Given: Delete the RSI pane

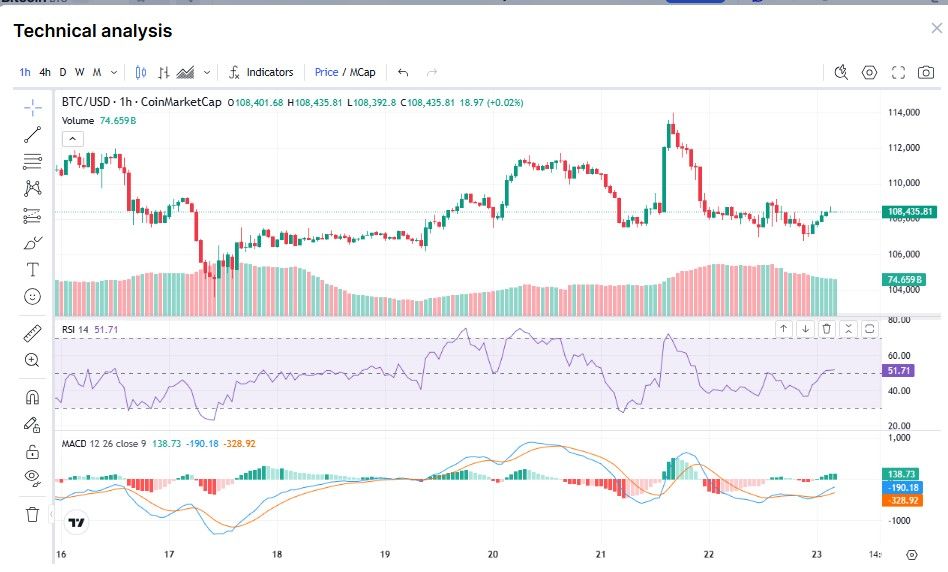Looking at the screenshot, I should [826, 328].
